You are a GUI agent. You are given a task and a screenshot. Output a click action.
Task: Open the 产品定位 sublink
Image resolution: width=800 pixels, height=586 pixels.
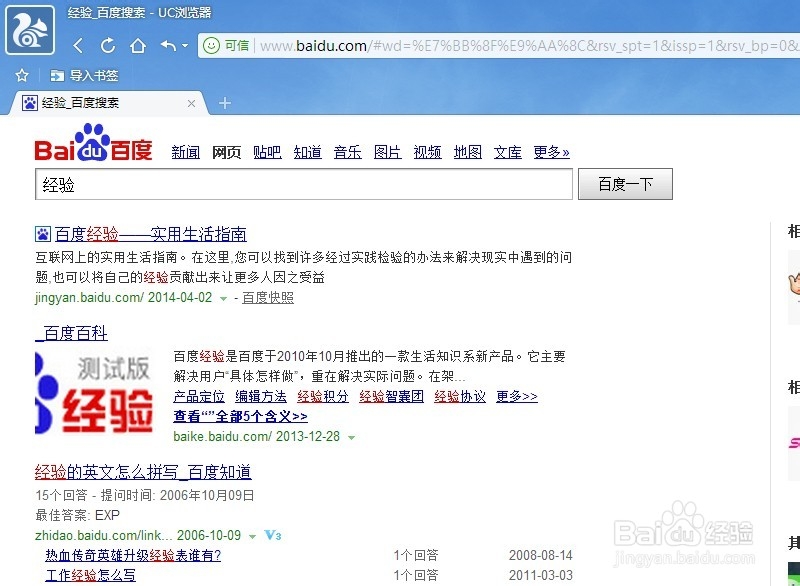(x=199, y=396)
